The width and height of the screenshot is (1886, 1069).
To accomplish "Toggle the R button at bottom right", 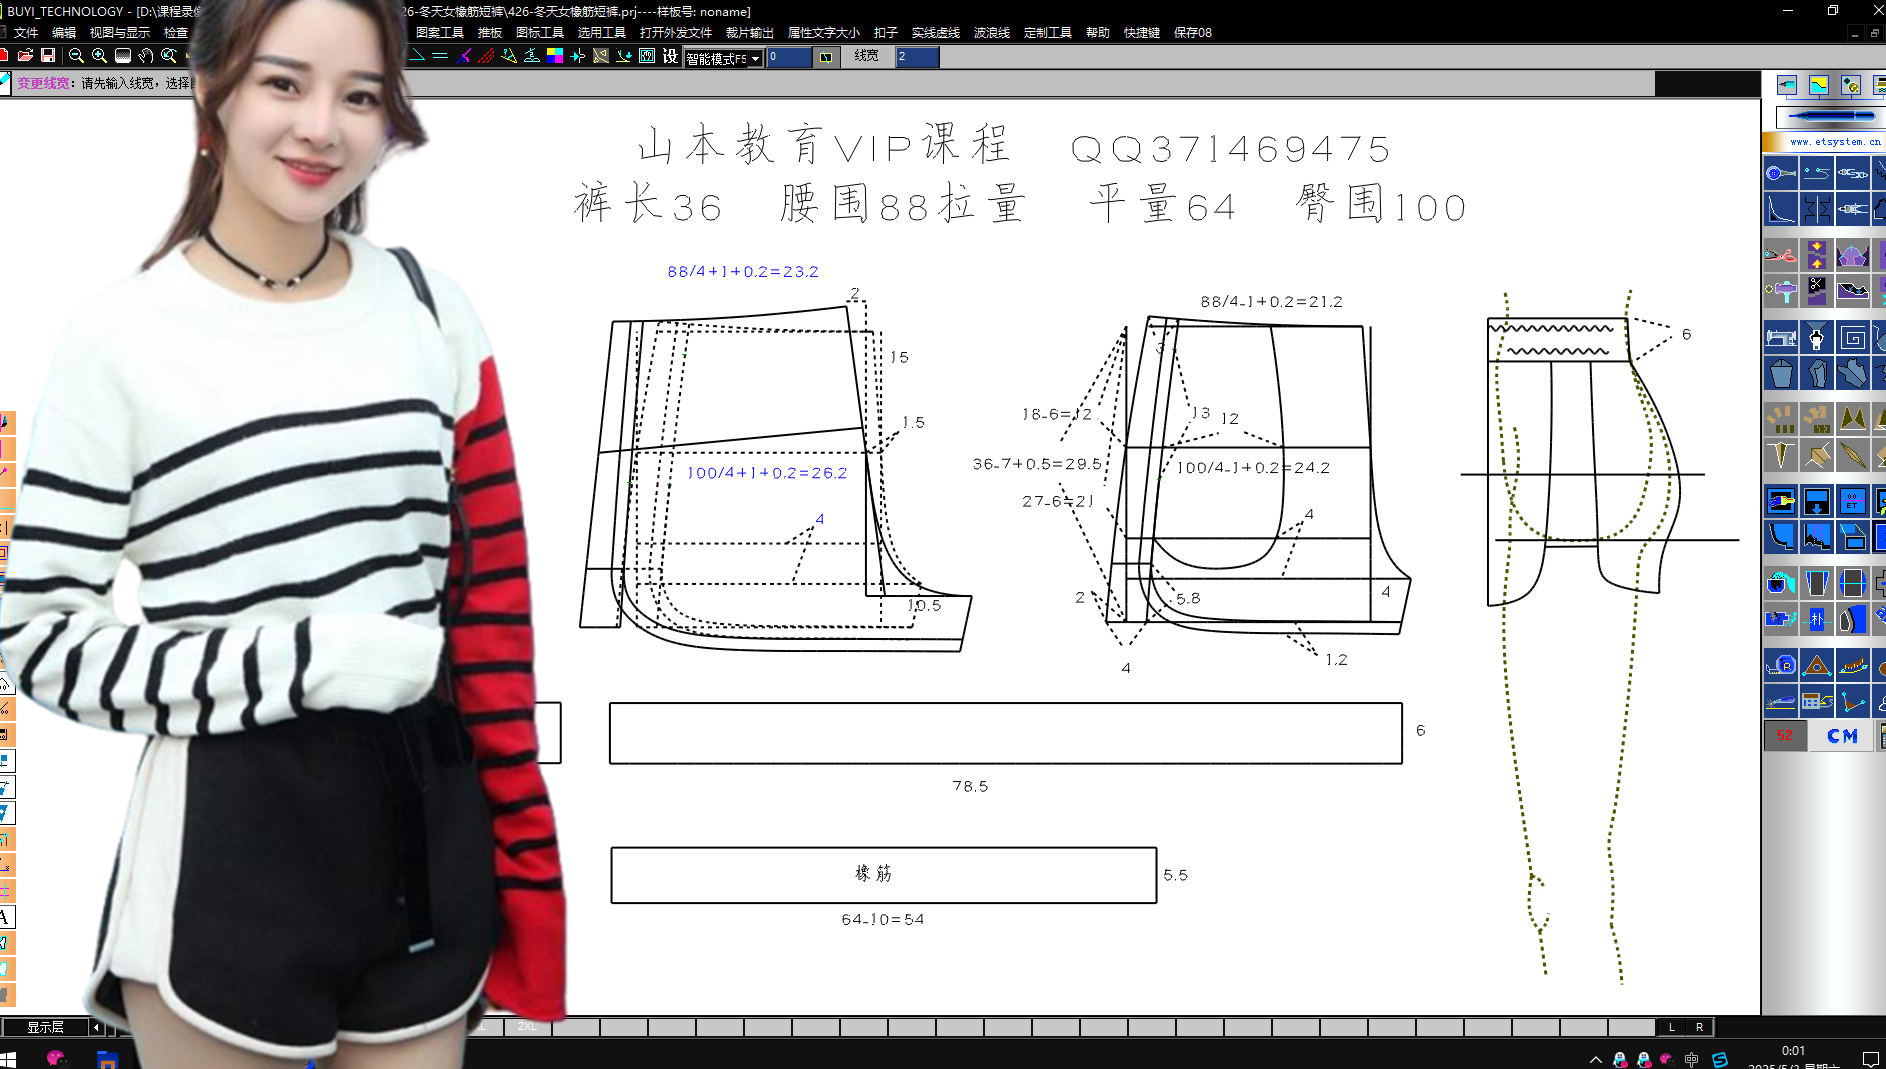I will 1698,1026.
